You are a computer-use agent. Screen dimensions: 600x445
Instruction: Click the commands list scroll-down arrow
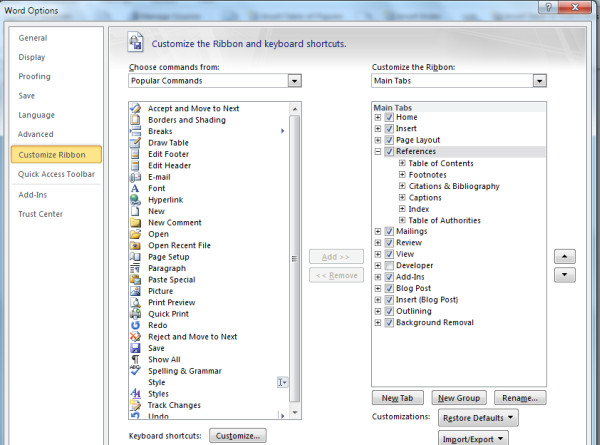(x=295, y=413)
